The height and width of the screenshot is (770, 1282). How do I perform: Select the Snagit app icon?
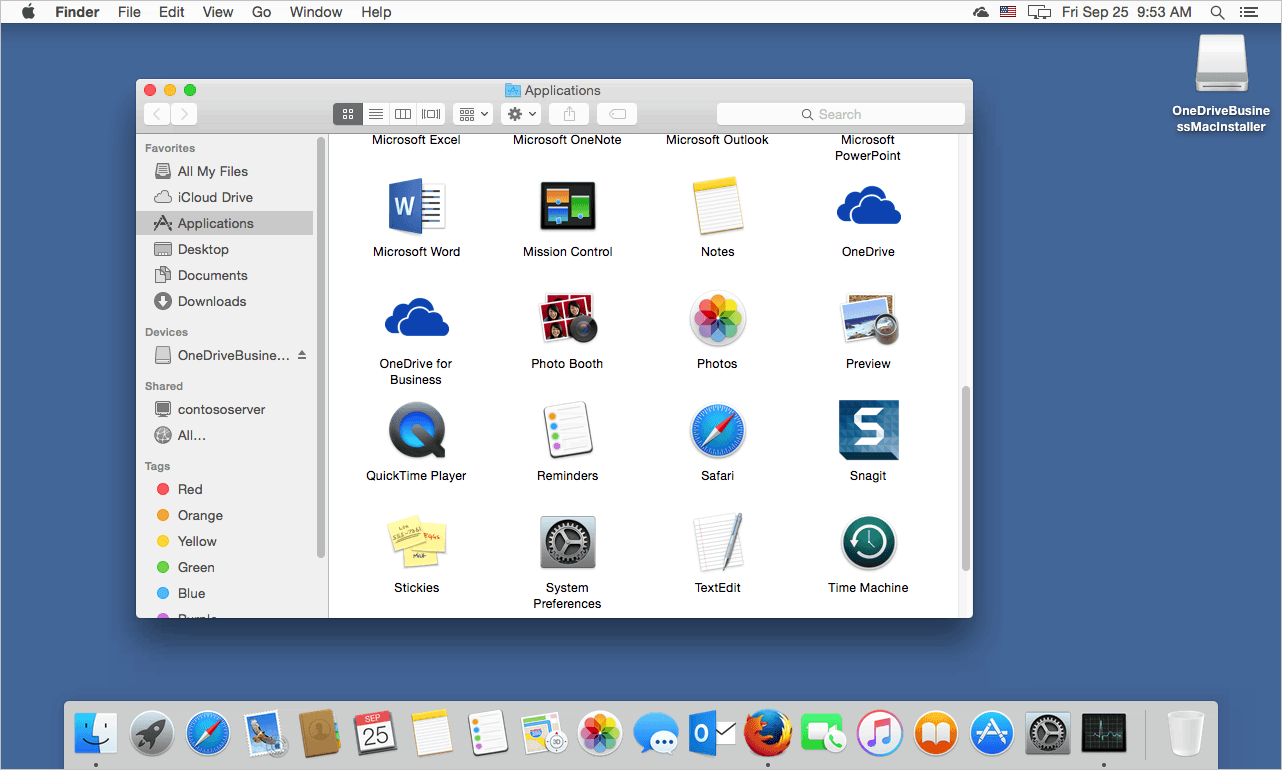(868, 430)
